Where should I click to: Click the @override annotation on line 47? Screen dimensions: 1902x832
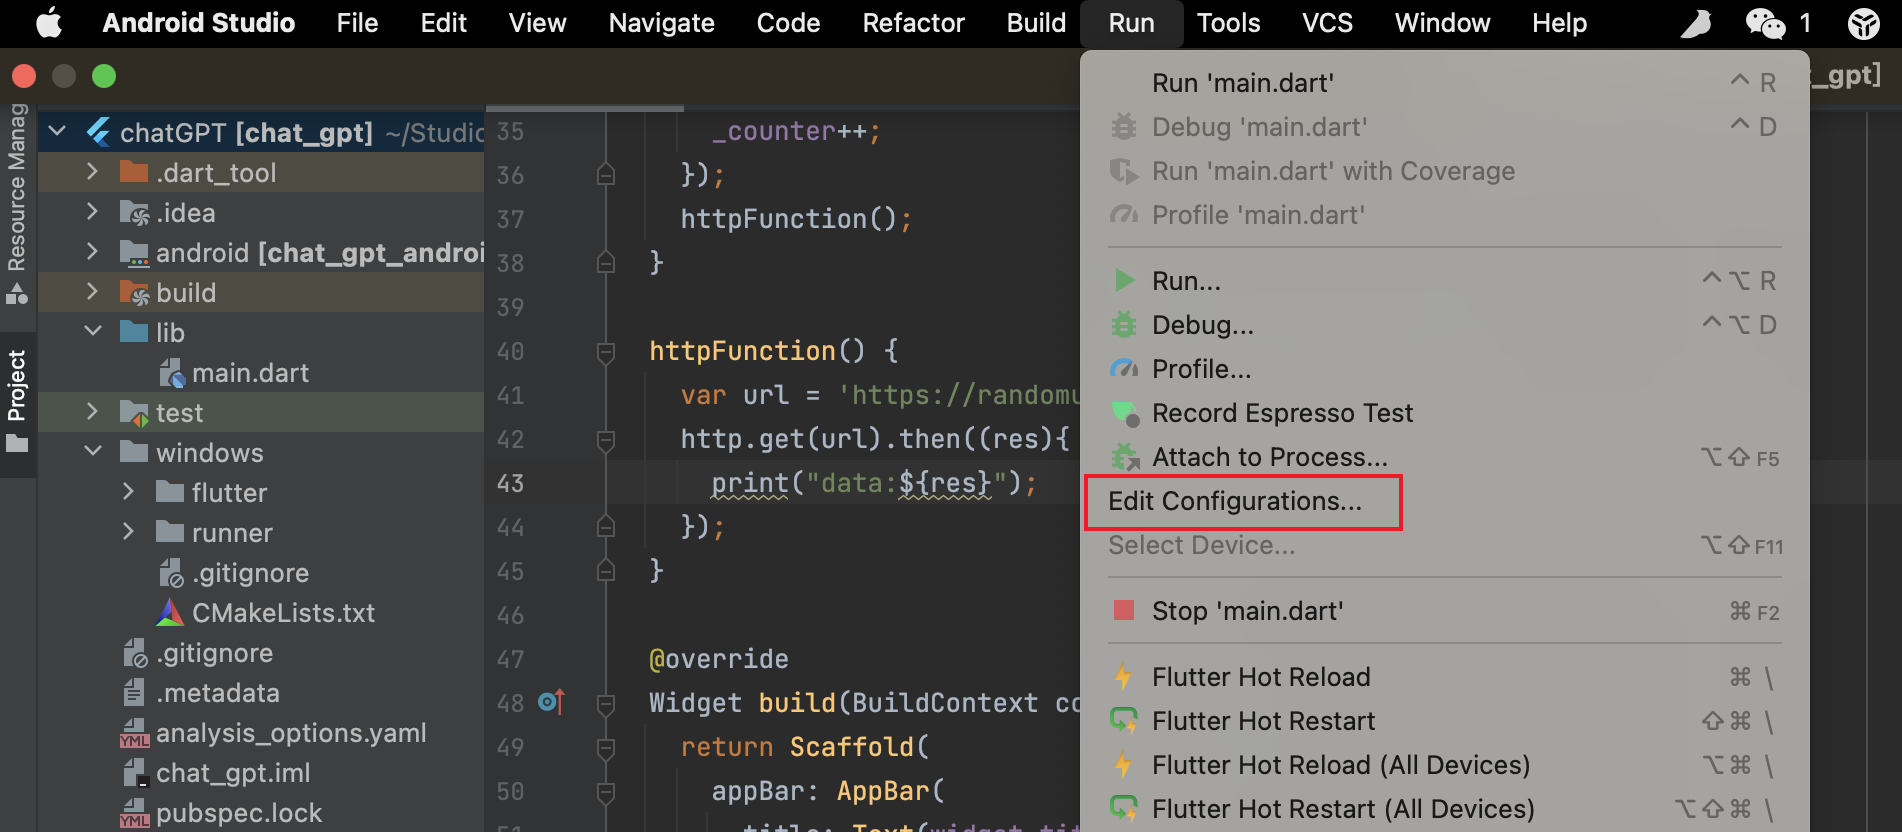[x=719, y=659]
